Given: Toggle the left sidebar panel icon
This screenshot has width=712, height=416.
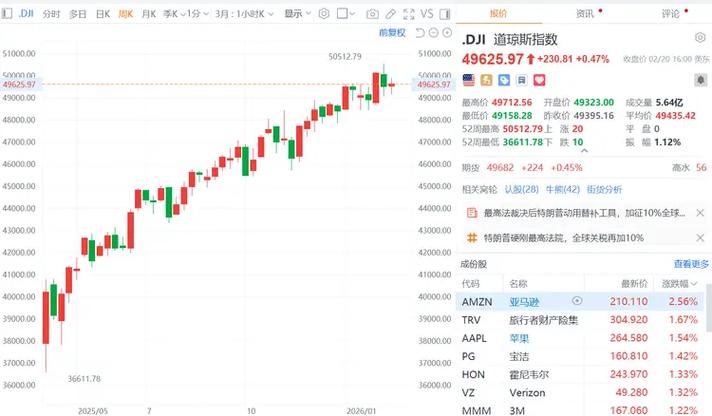Looking at the screenshot, I should pyautogui.click(x=6, y=14).
